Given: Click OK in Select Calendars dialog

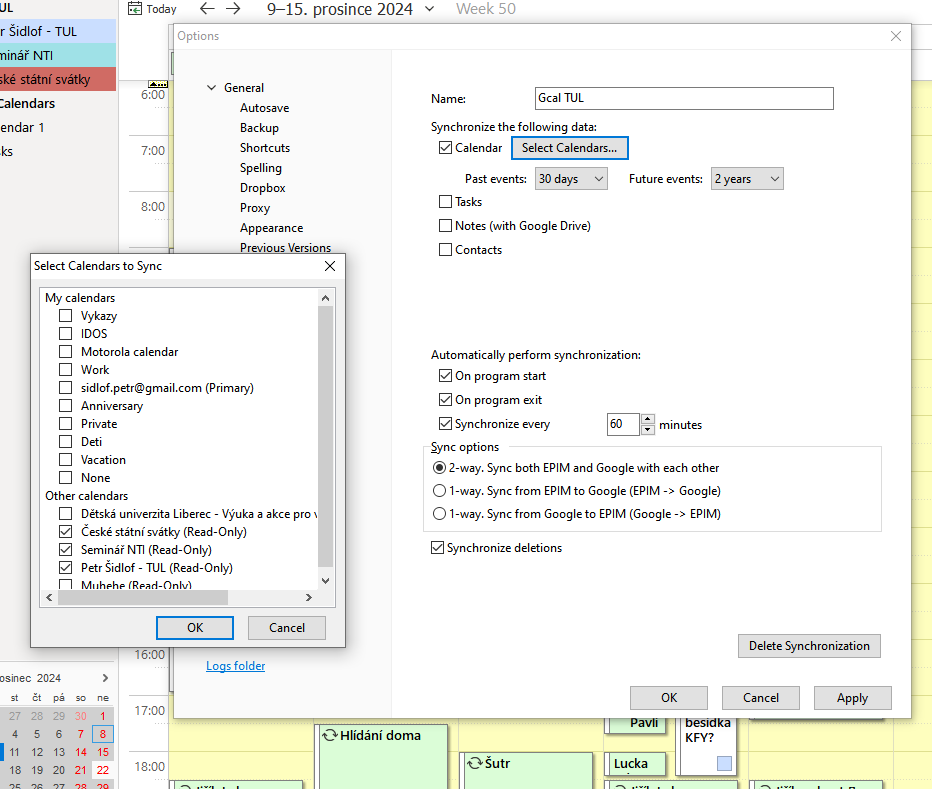Looking at the screenshot, I should tap(195, 628).
